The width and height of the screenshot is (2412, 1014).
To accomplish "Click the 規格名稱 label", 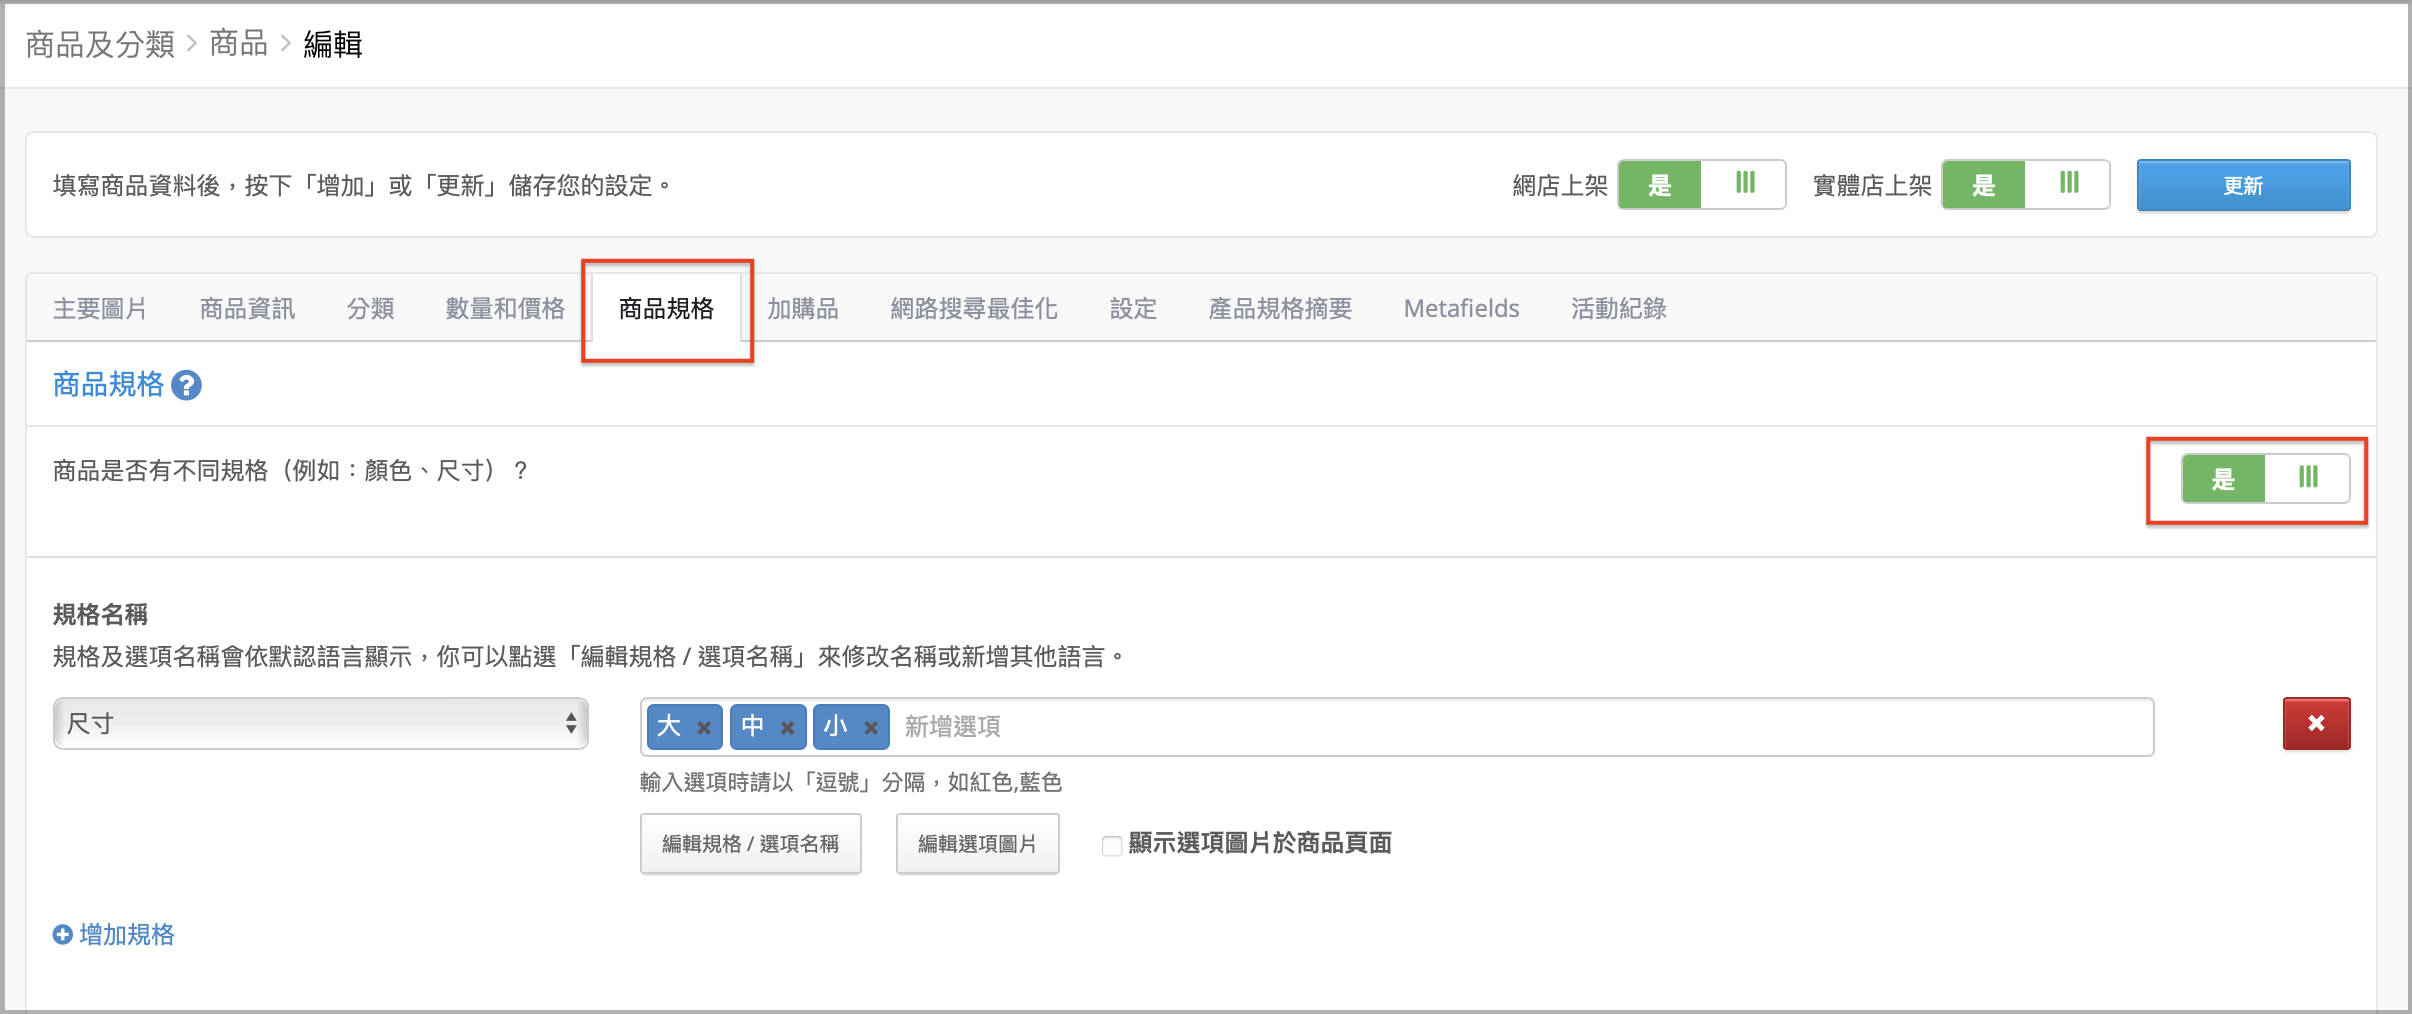I will click(x=100, y=614).
